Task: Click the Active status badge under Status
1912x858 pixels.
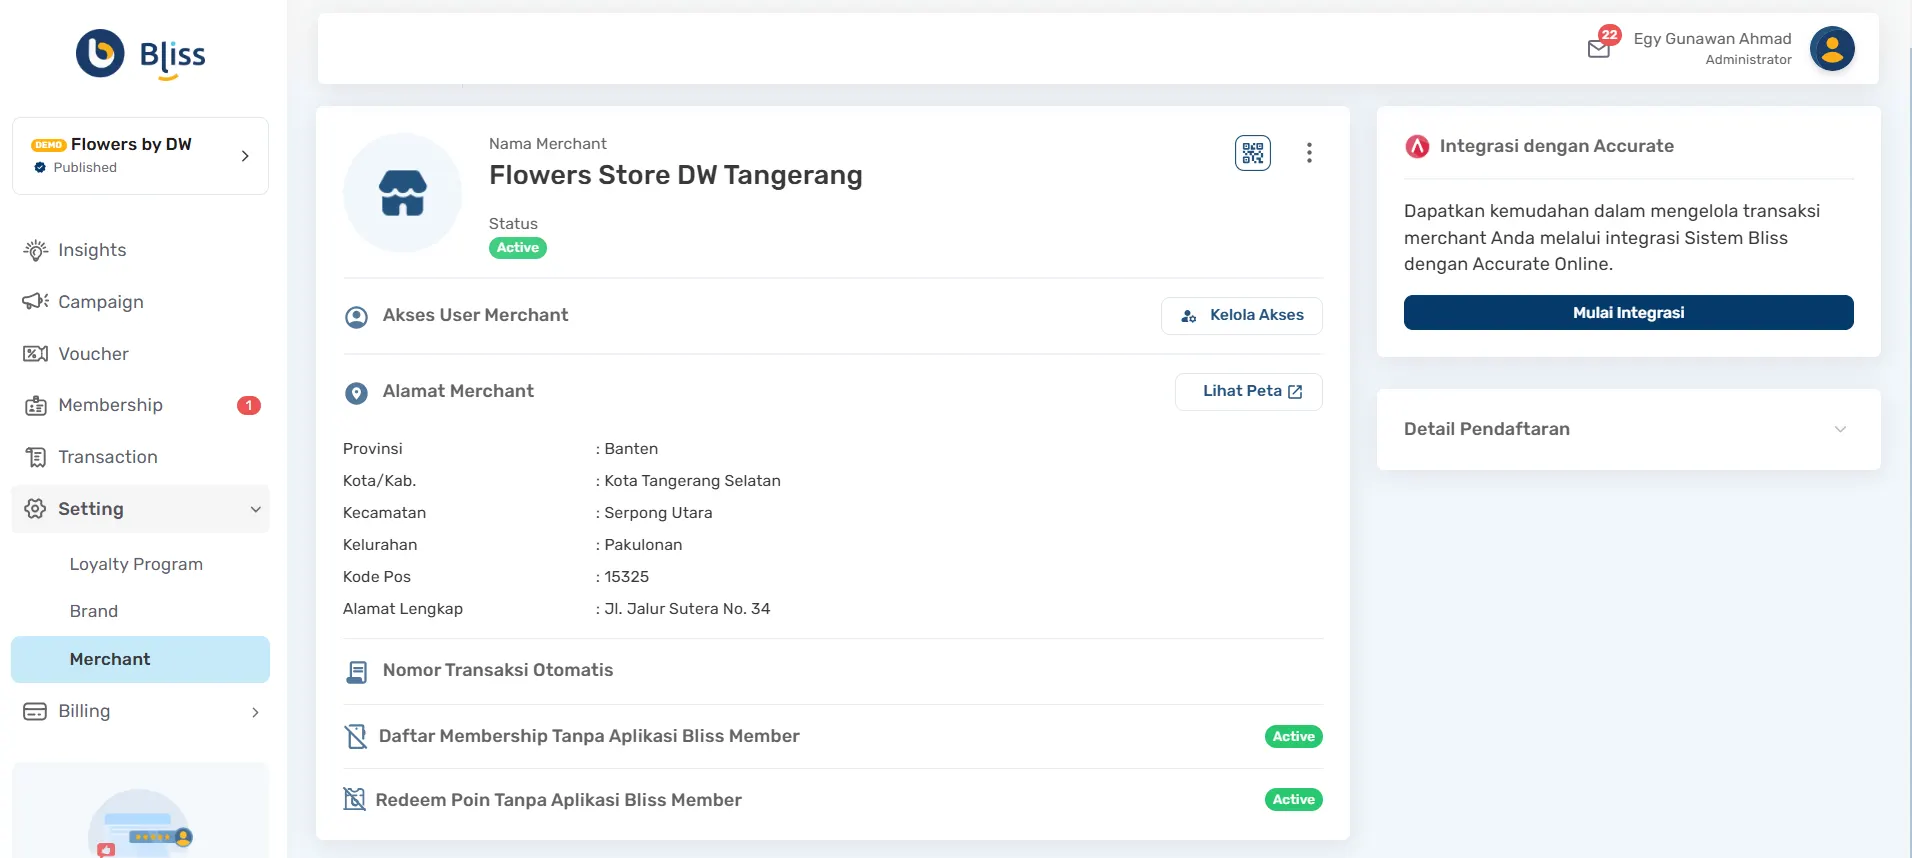Action: click(x=518, y=248)
